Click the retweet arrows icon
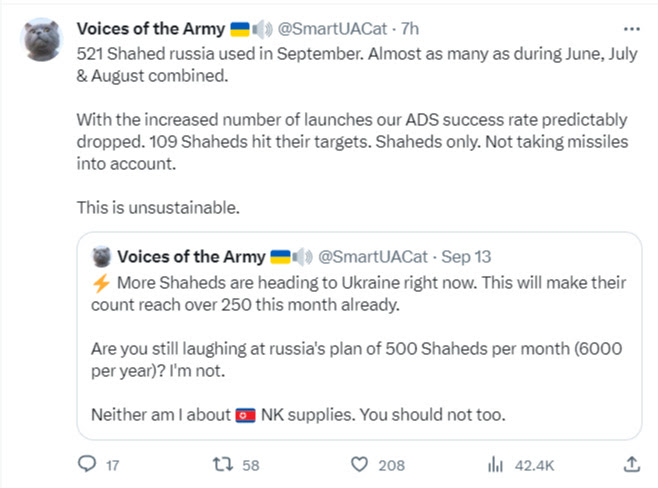Viewport: 658px width, 488px height. click(225, 464)
